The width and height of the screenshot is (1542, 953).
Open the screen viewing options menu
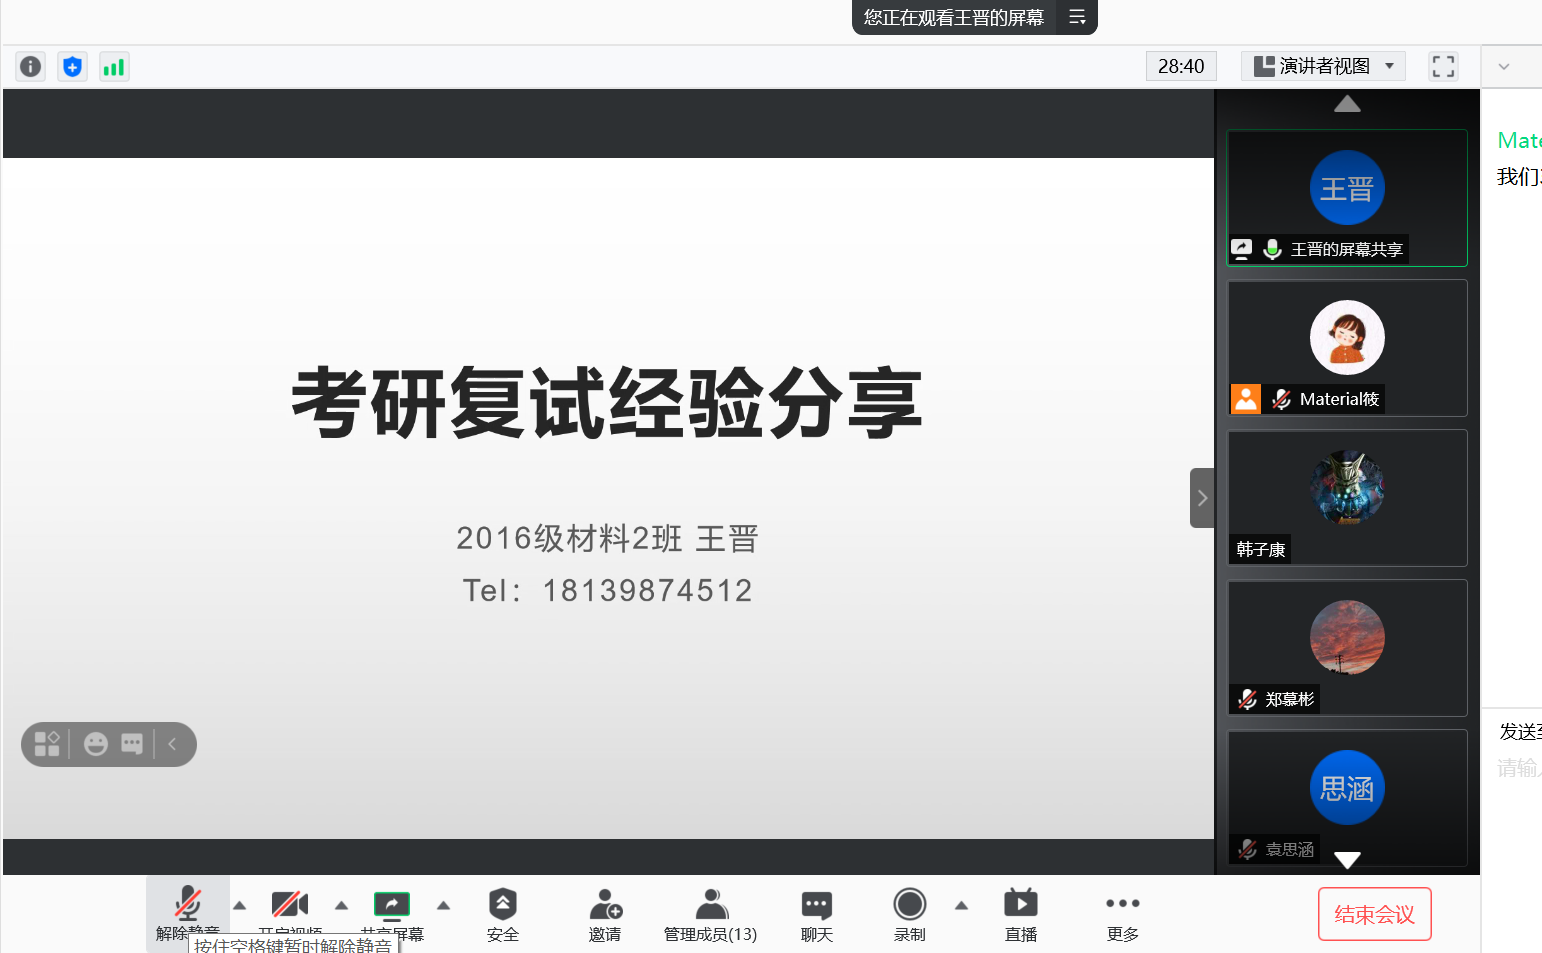point(1077,17)
